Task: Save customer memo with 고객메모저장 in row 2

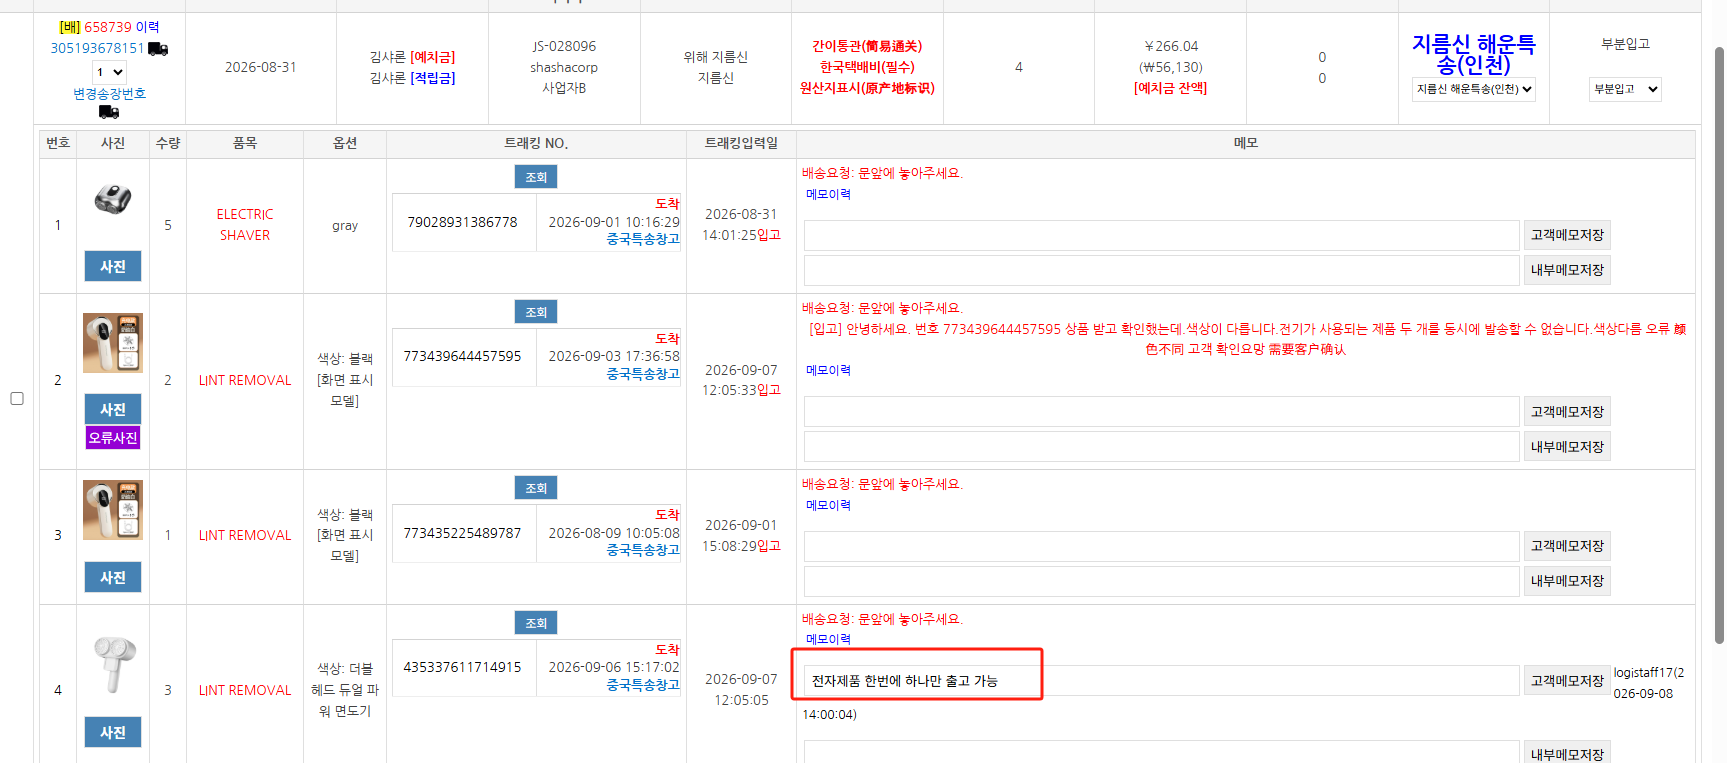Action: (1567, 412)
